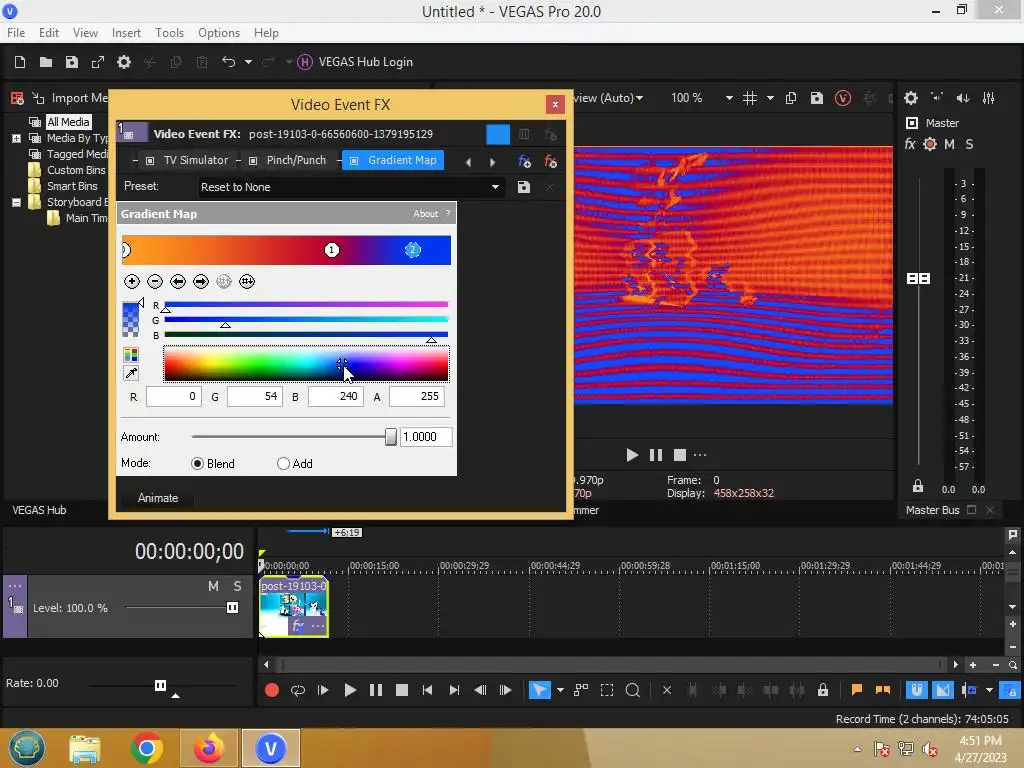Click in the color spectrum picker
Image resolution: width=1024 pixels, height=768 pixels.
[x=306, y=364]
